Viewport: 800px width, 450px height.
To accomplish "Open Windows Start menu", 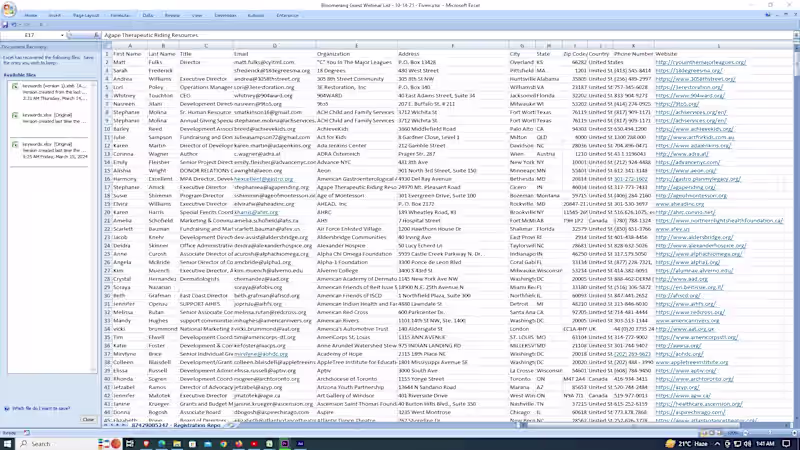I will click(7, 444).
